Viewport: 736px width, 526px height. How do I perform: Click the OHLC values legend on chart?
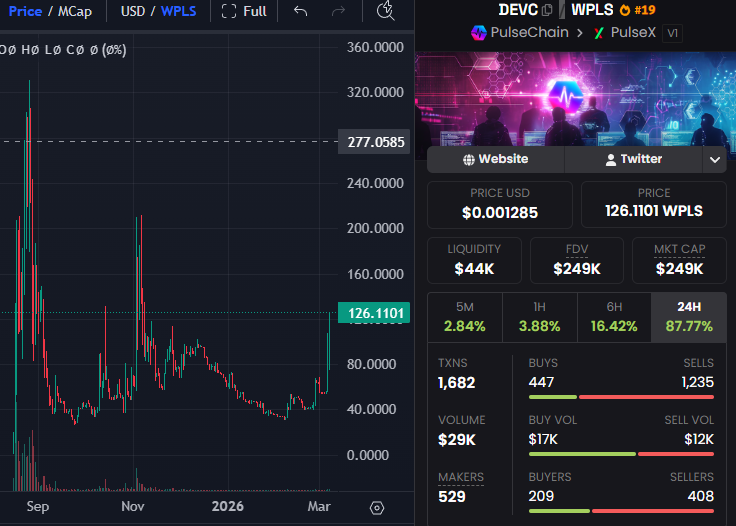(63, 50)
